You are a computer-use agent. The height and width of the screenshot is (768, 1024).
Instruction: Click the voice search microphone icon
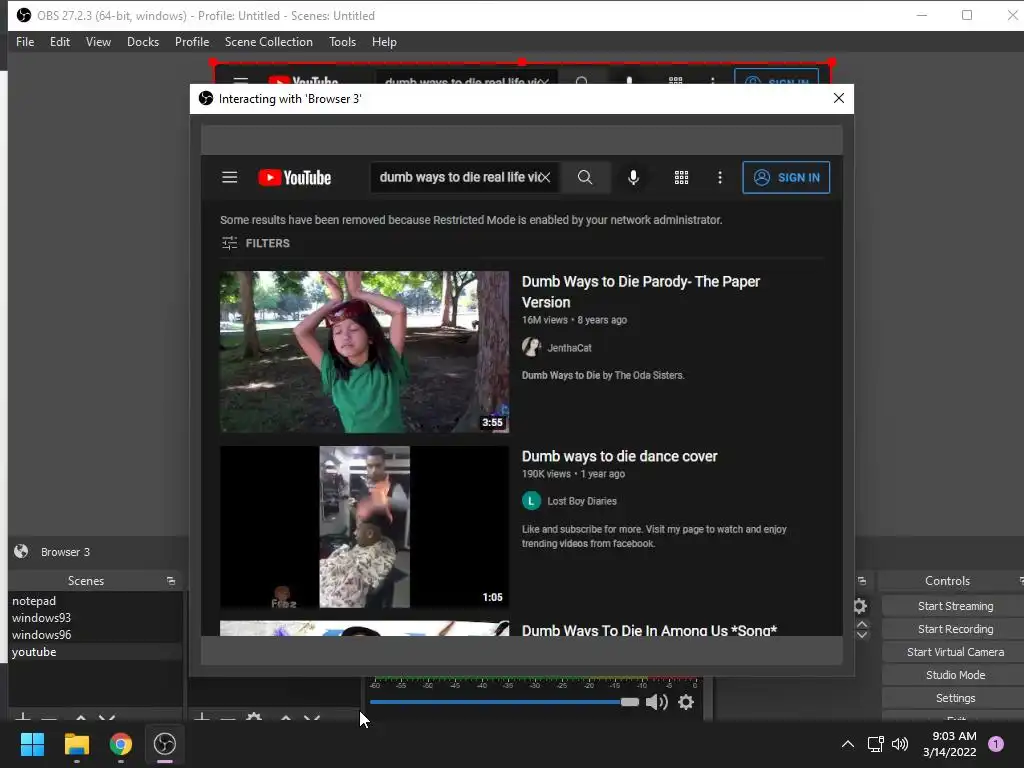click(x=633, y=178)
